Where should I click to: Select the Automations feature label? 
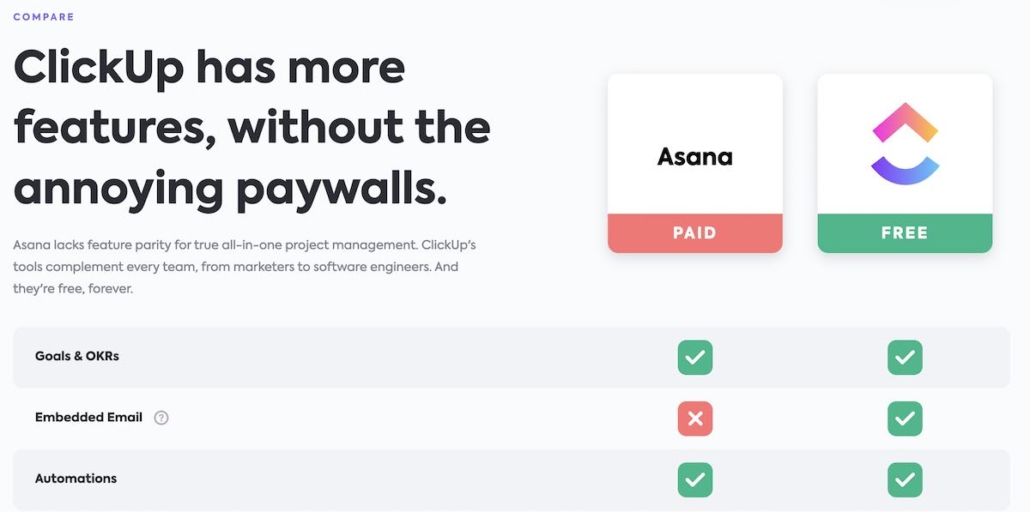click(x=76, y=478)
